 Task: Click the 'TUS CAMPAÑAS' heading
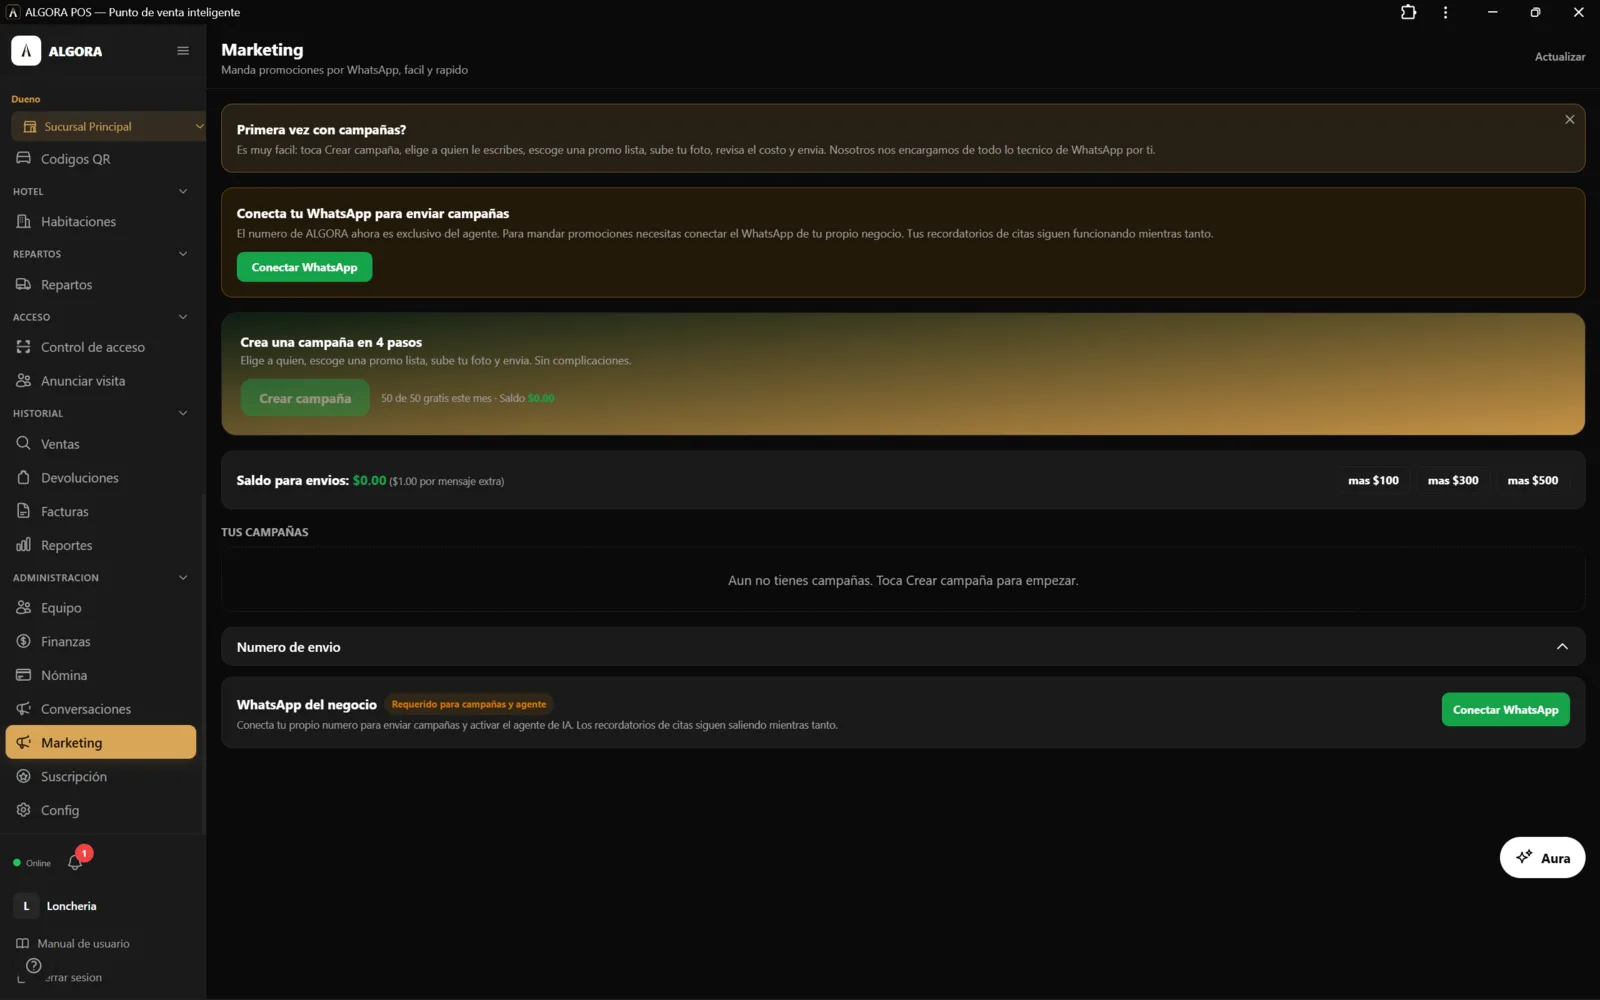click(x=265, y=532)
